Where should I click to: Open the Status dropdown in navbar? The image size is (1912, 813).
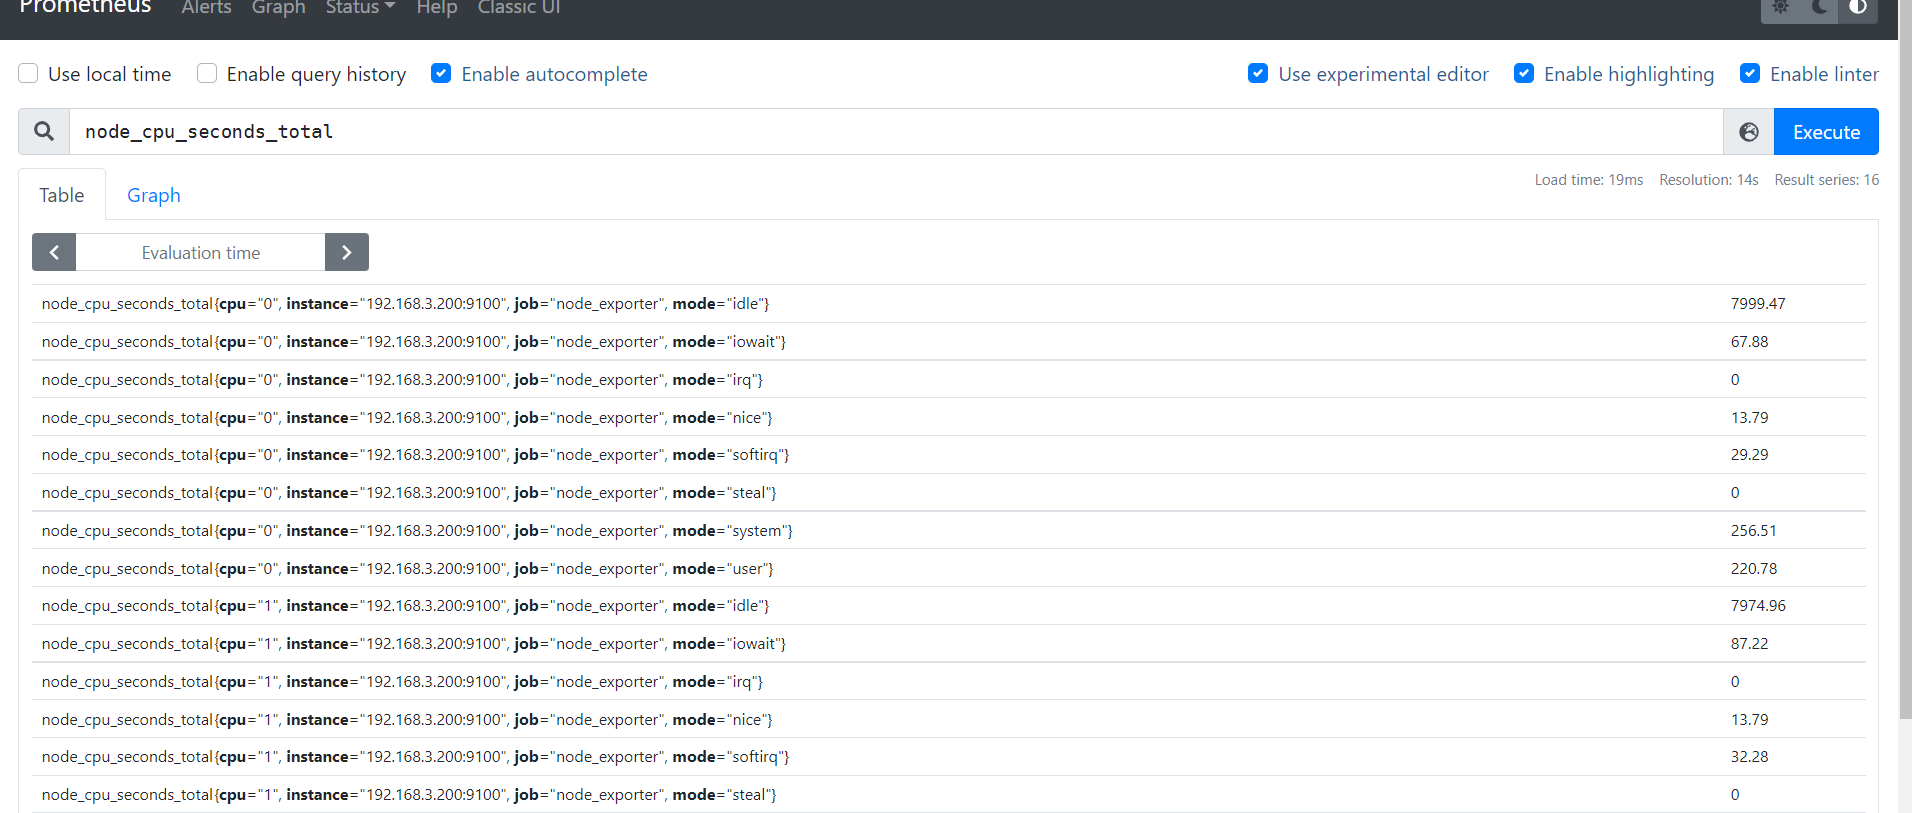pos(360,8)
